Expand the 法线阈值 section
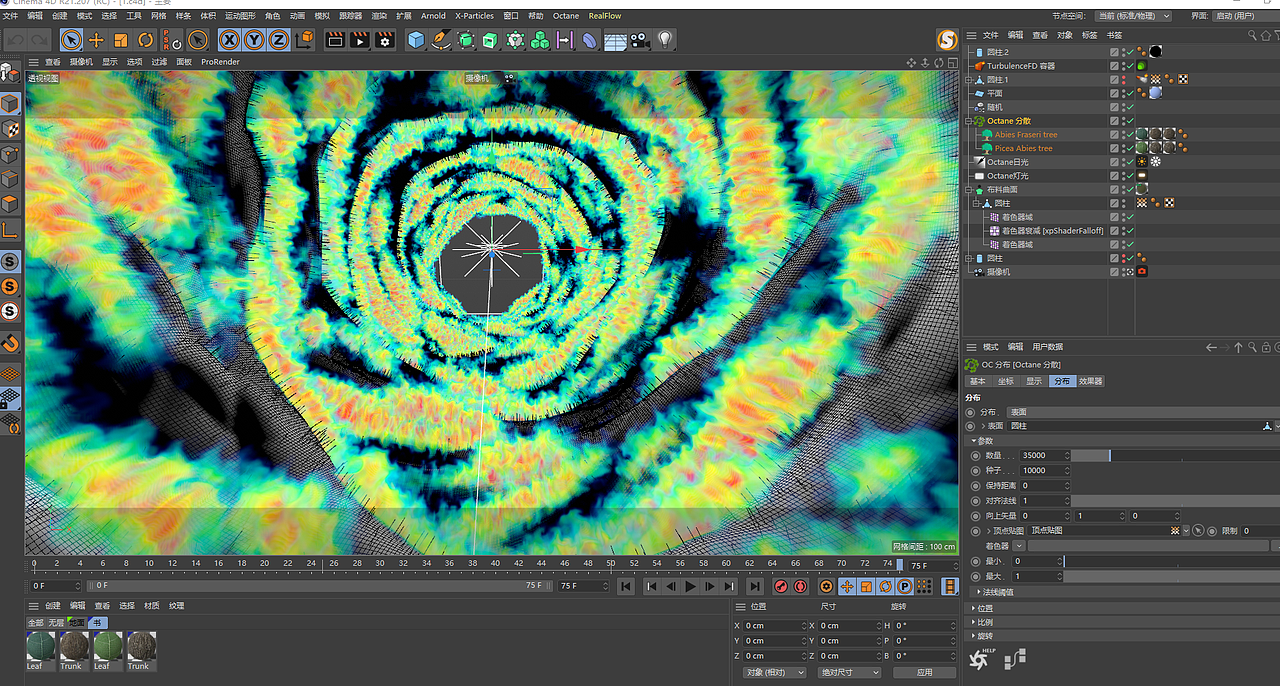Viewport: 1280px width, 686px height. 979,592
